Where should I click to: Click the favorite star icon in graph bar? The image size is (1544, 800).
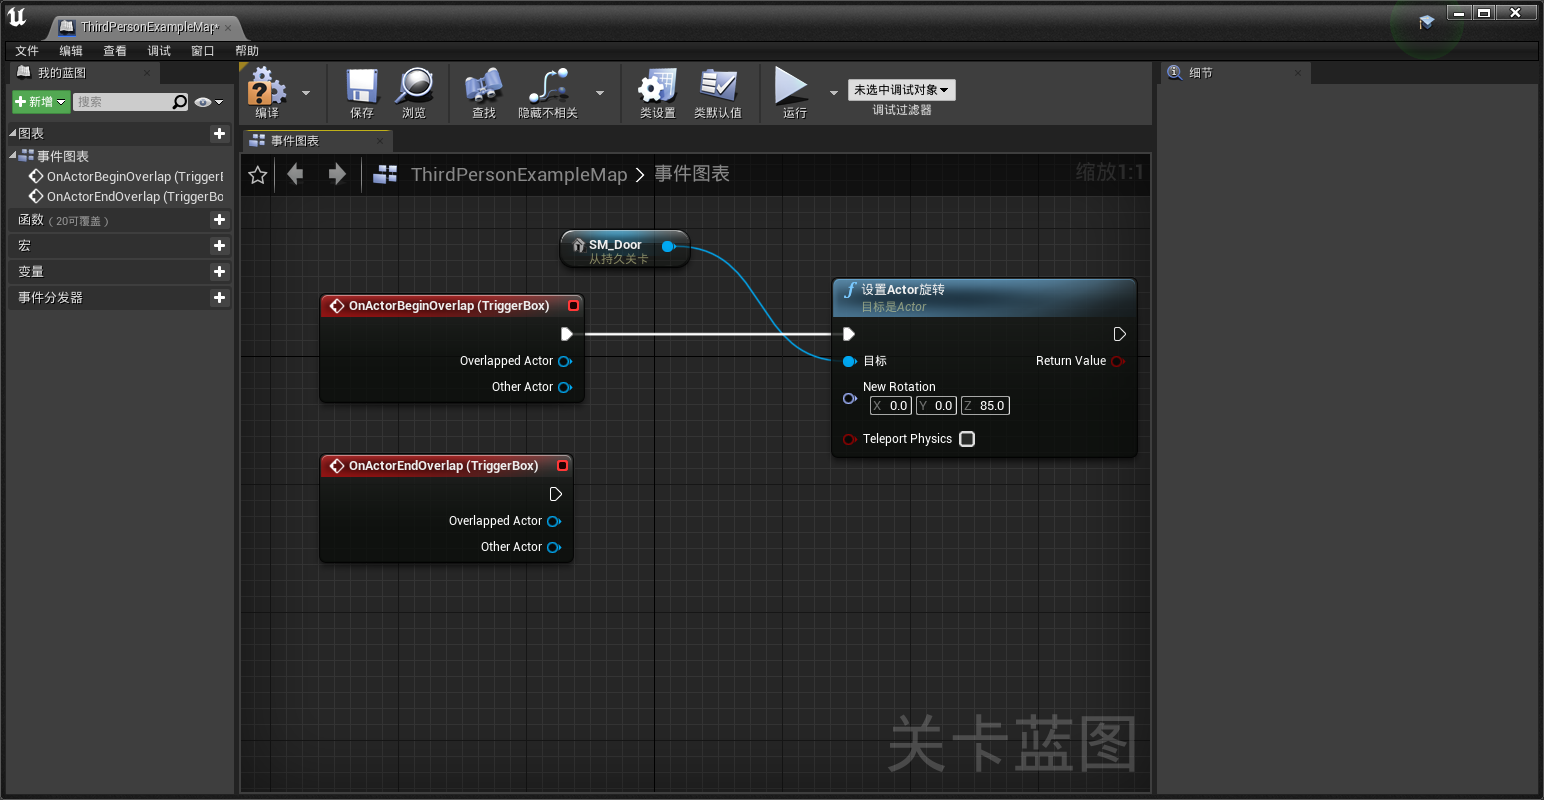click(x=257, y=175)
